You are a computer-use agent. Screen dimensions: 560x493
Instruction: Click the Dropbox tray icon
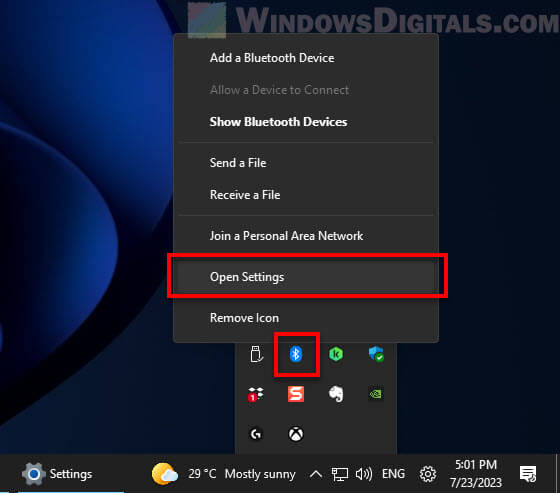pyautogui.click(x=256, y=394)
